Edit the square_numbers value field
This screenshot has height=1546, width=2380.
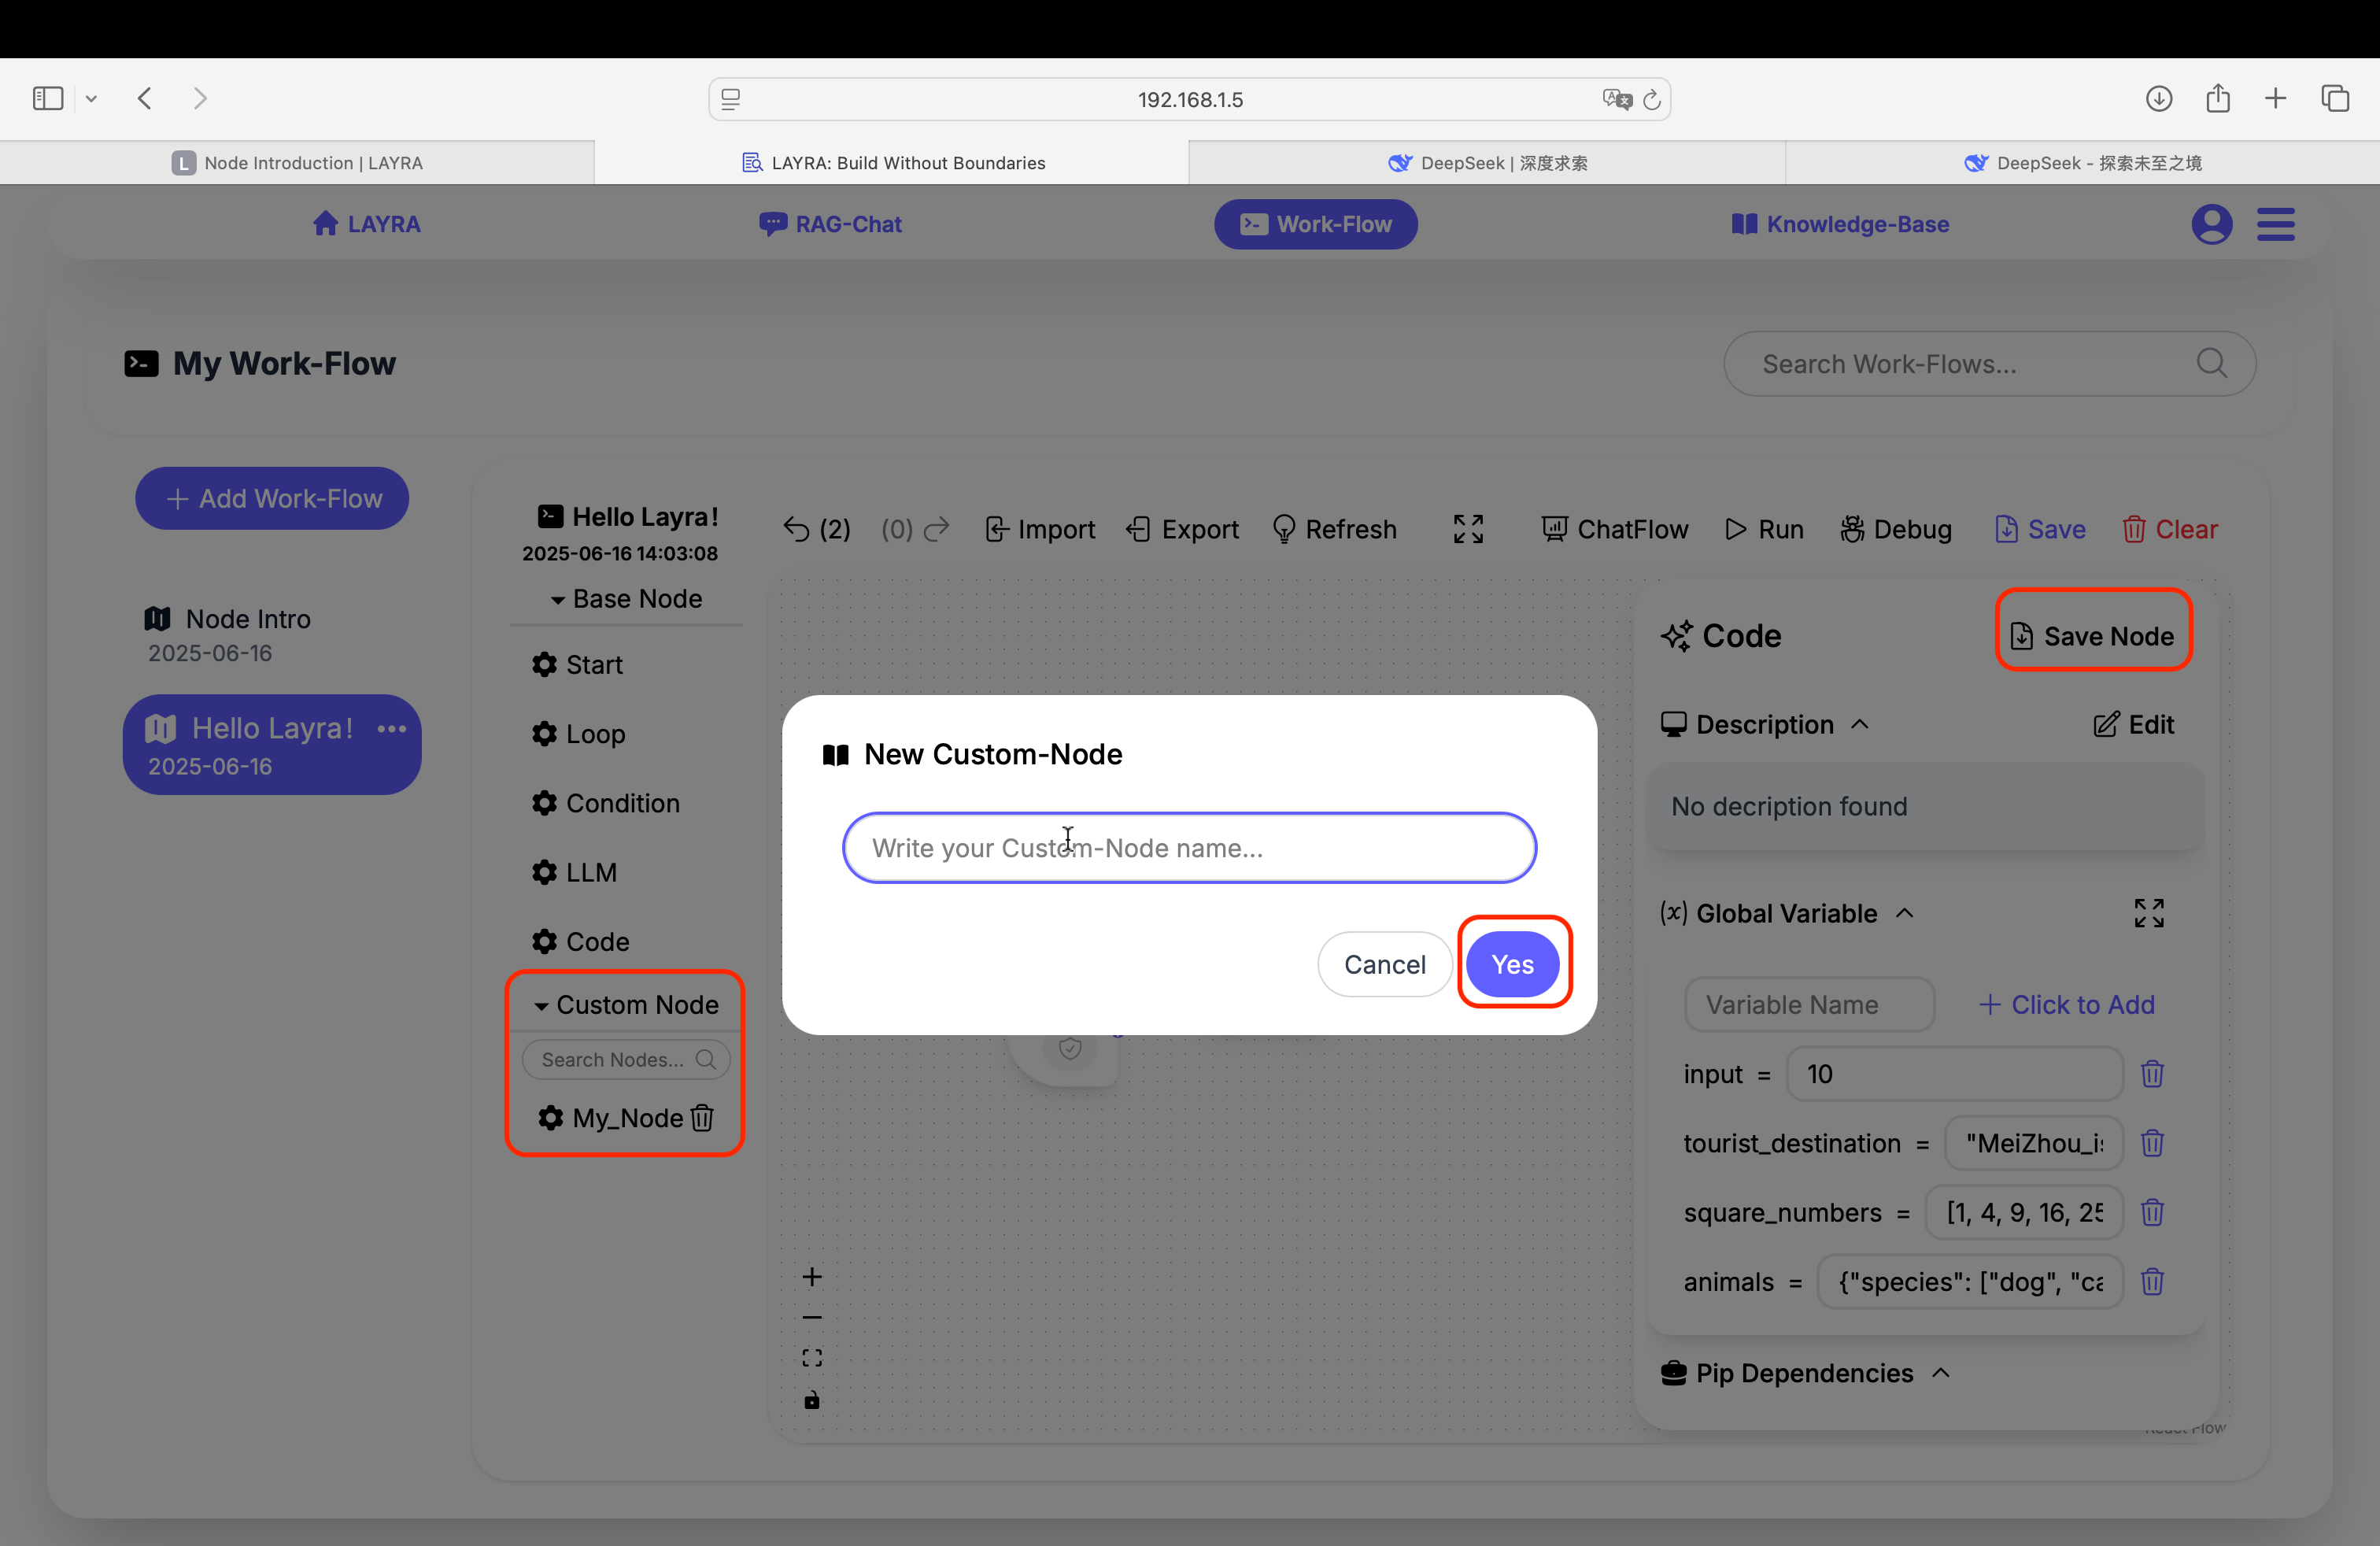[x=2024, y=1212]
